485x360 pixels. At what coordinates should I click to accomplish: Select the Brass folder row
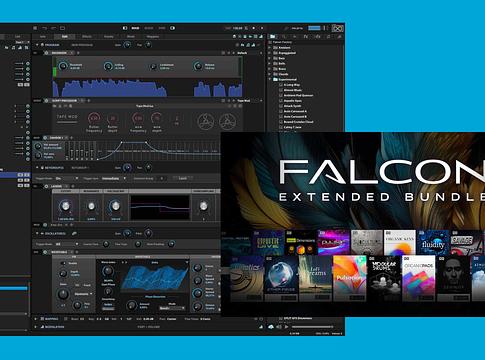pyautogui.click(x=305, y=69)
